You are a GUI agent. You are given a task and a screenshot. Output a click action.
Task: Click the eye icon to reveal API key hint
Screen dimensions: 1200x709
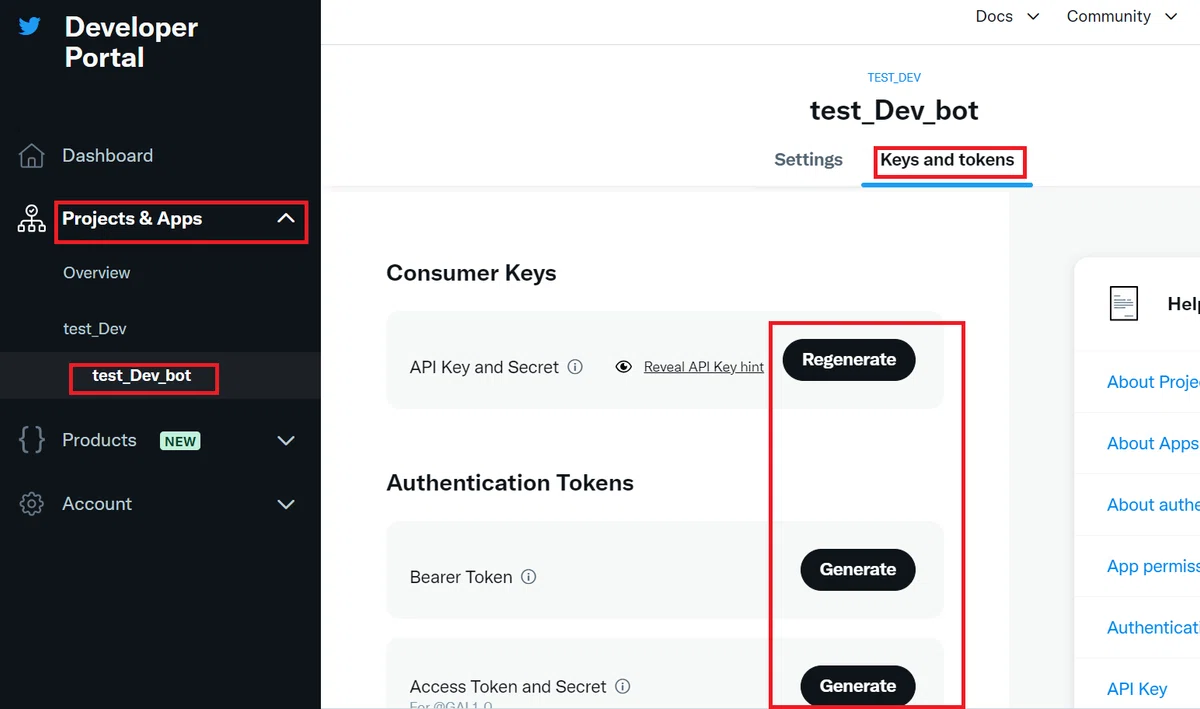(x=624, y=367)
